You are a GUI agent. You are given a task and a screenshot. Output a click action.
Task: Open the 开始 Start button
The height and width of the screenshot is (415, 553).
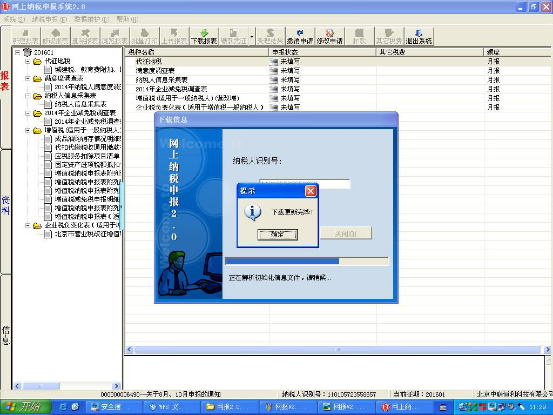(25, 407)
